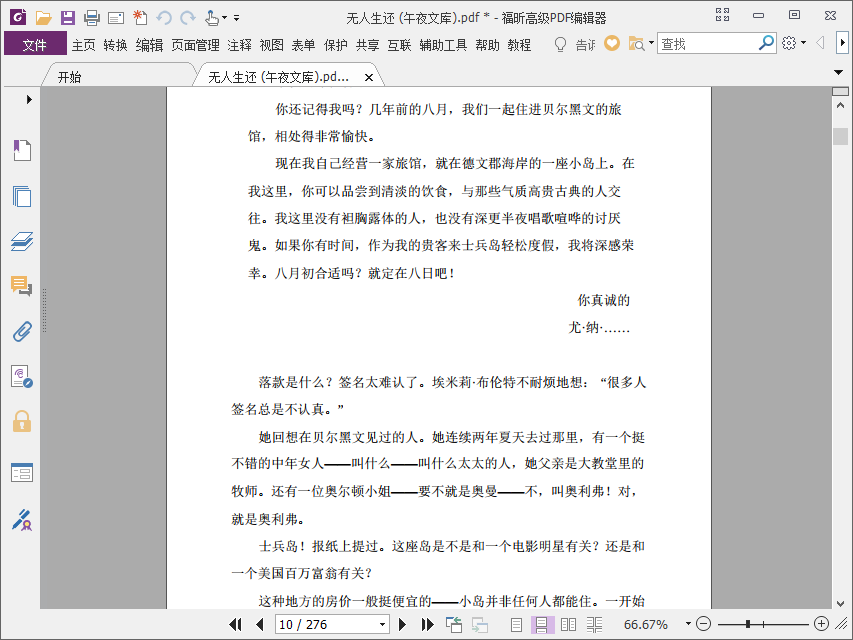Click the email envelope icon in quick toolbar
853x640 pixels.
116,19
